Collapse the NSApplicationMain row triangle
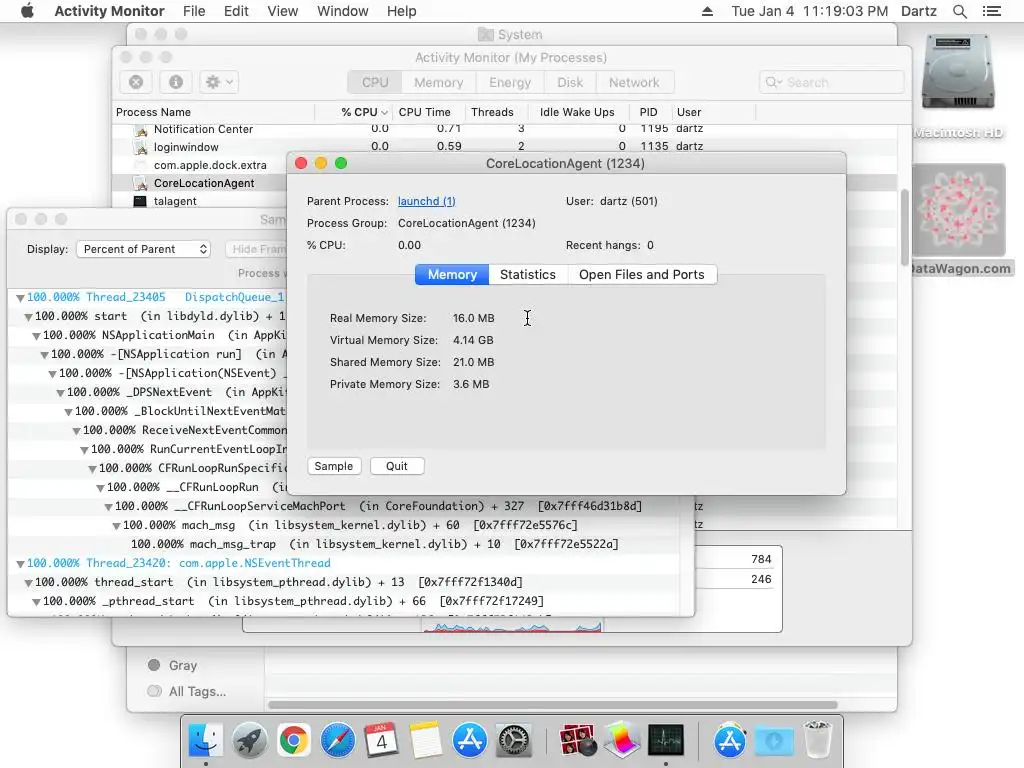Viewport: 1024px width, 768px height. pos(37,336)
